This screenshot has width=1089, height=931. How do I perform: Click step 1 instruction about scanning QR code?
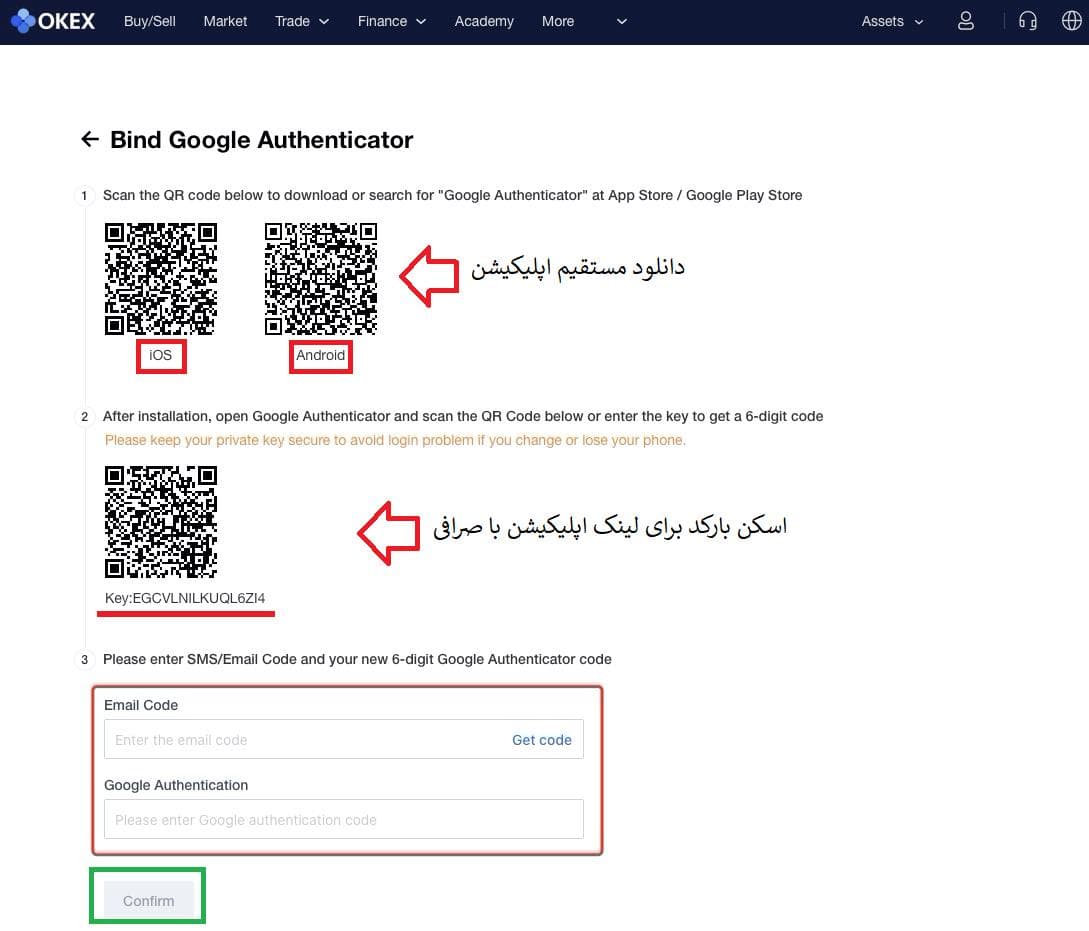click(x=452, y=195)
